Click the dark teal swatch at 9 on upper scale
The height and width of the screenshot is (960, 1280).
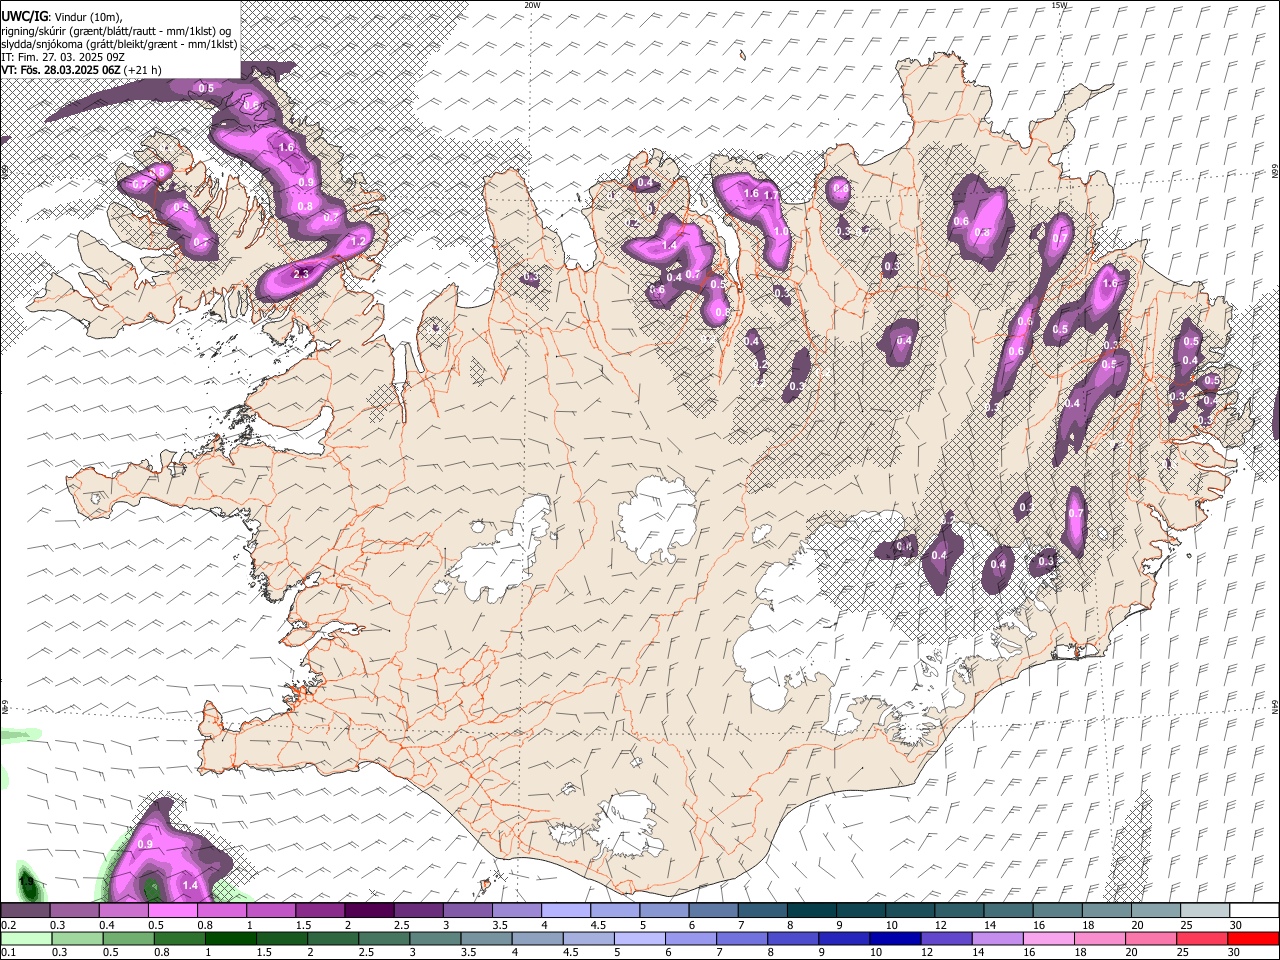click(x=861, y=910)
